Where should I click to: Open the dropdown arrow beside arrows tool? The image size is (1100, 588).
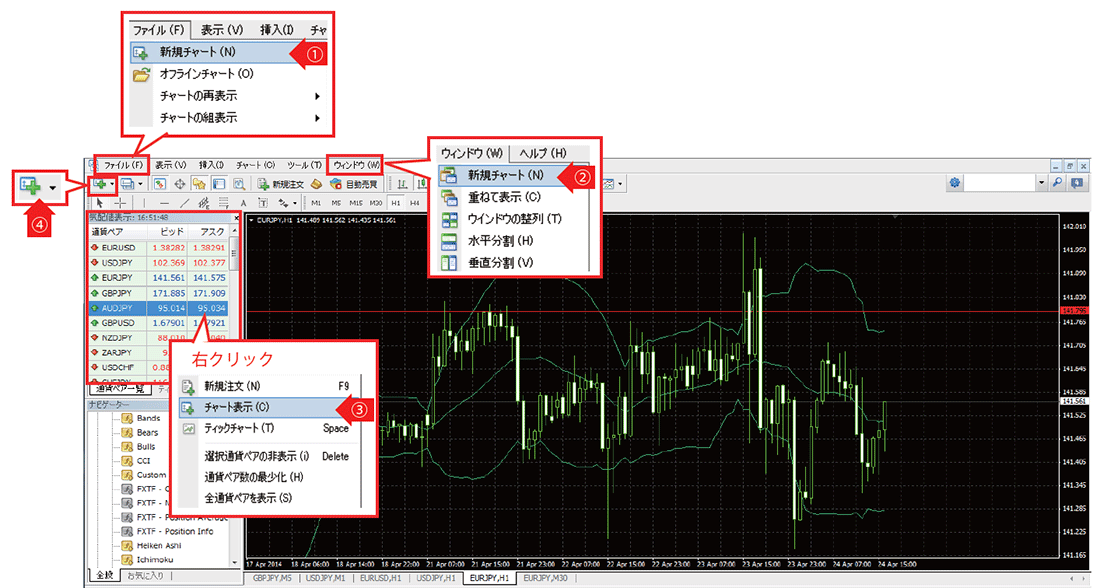pyautogui.click(x=295, y=203)
